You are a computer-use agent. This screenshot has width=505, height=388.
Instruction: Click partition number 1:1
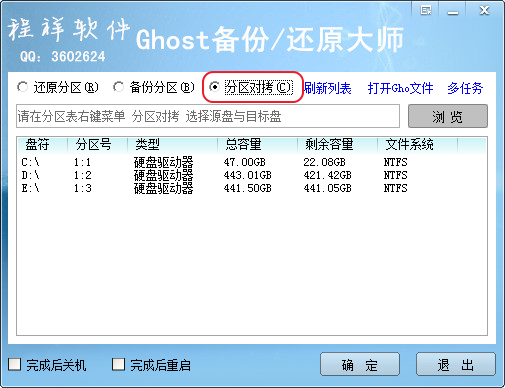click(x=82, y=162)
